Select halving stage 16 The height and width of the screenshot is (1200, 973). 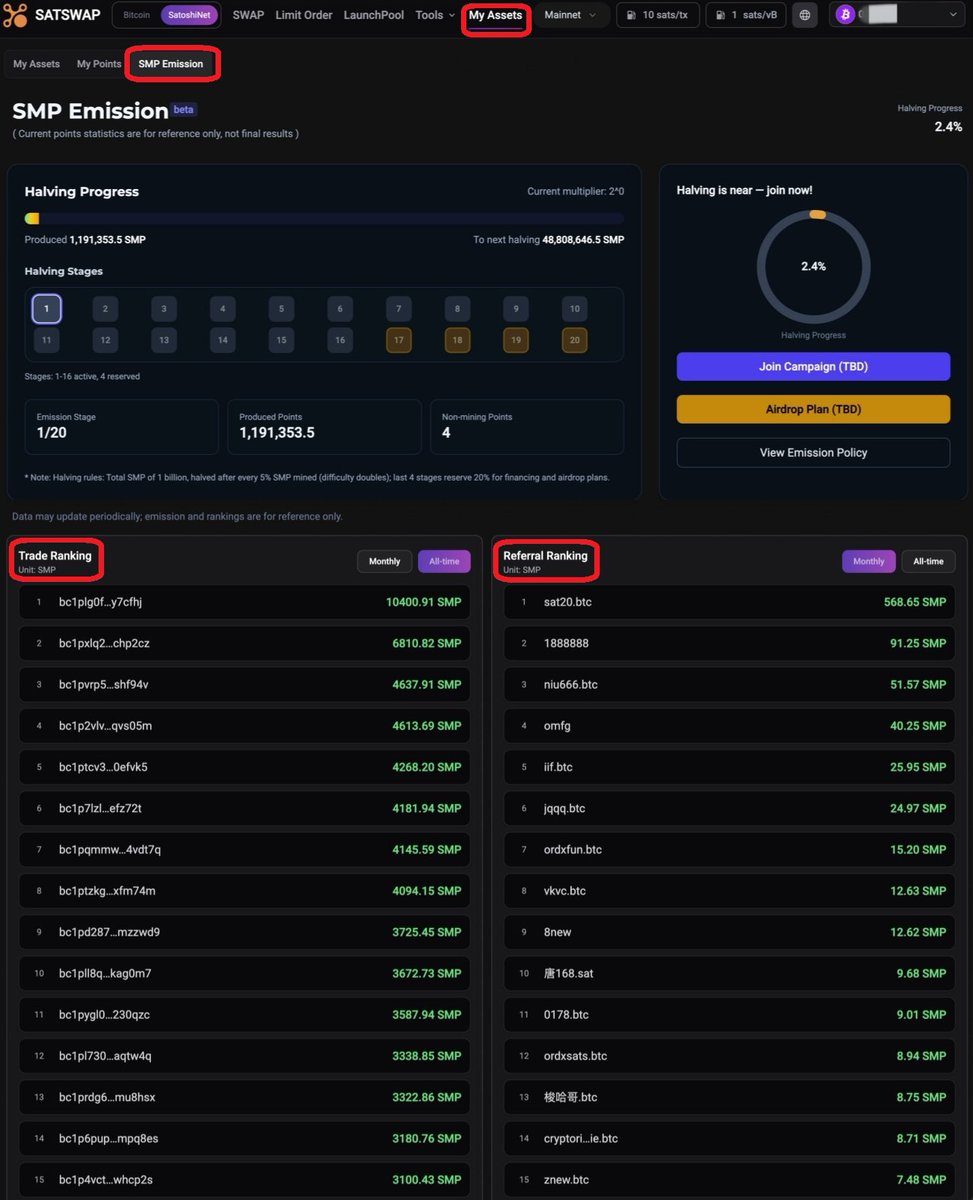coord(340,340)
